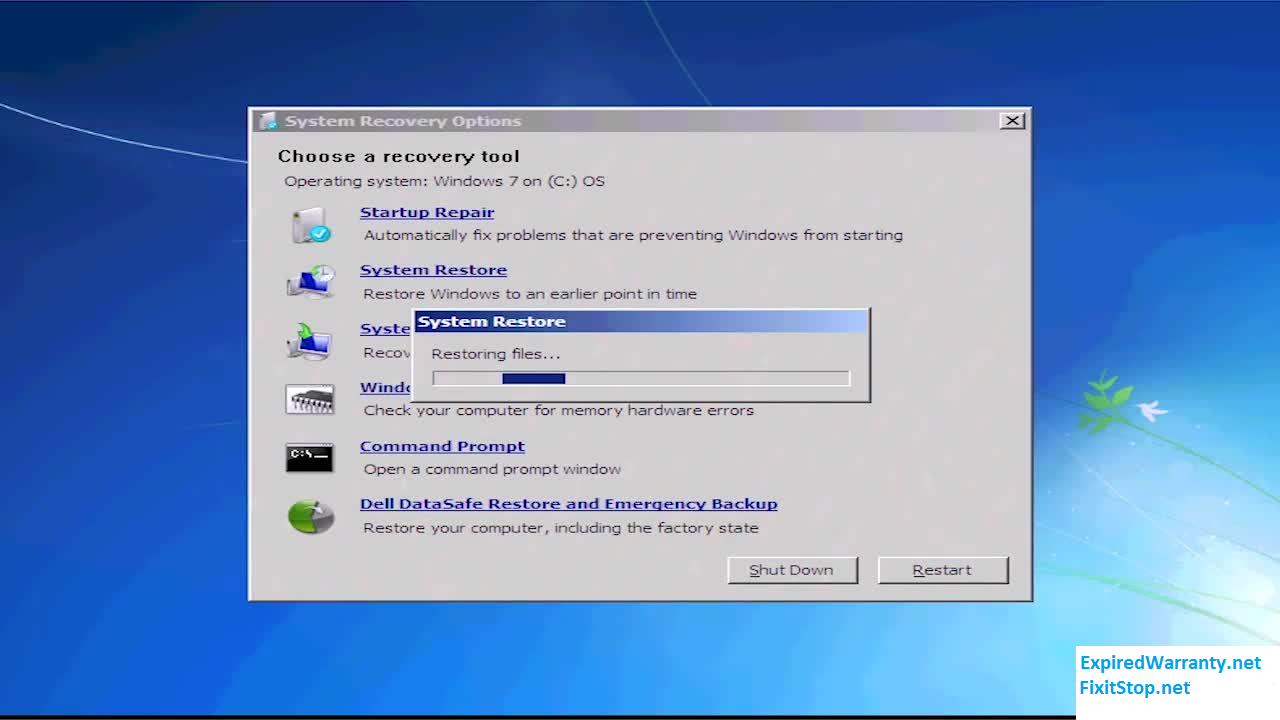This screenshot has height=720, width=1280.
Task: Click the Restoring files progress bar
Action: [640, 378]
